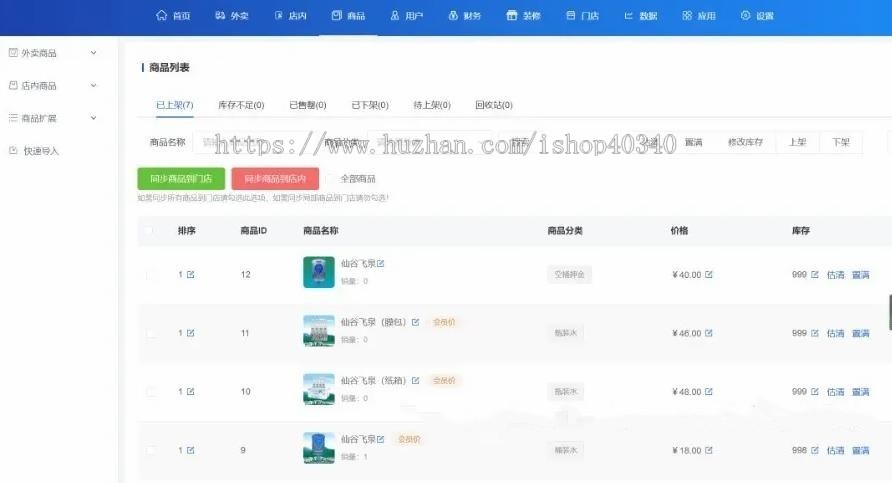Open 数据 in top navigation
The width and height of the screenshot is (892, 483).
(641, 16)
